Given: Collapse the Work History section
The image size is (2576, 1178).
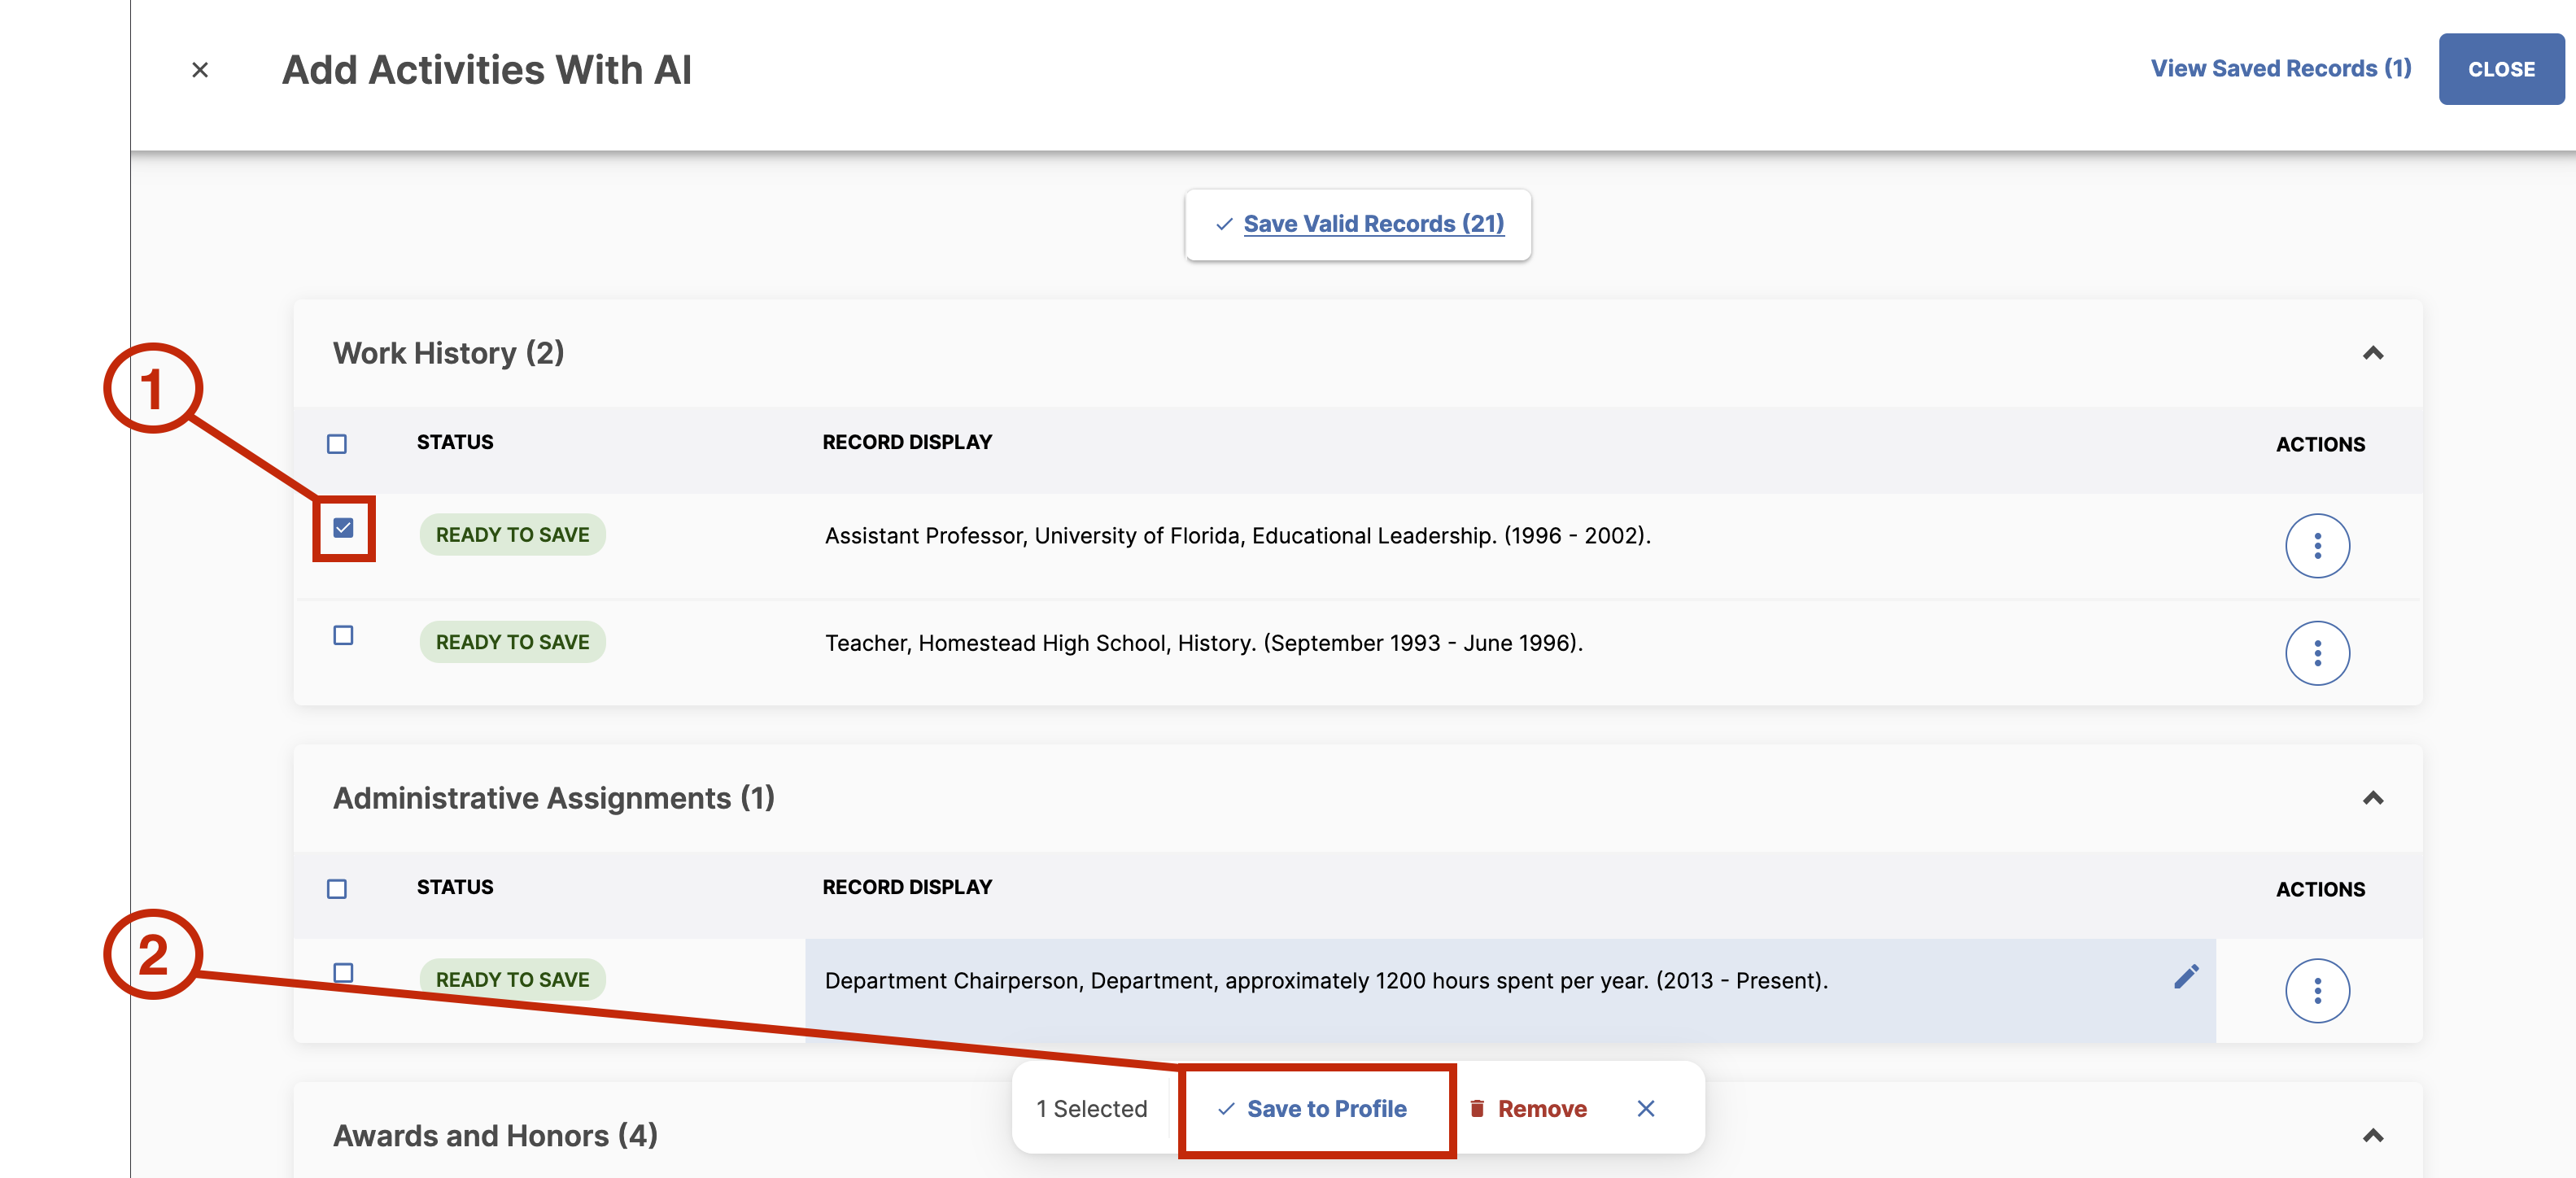Looking at the screenshot, I should (2373, 353).
